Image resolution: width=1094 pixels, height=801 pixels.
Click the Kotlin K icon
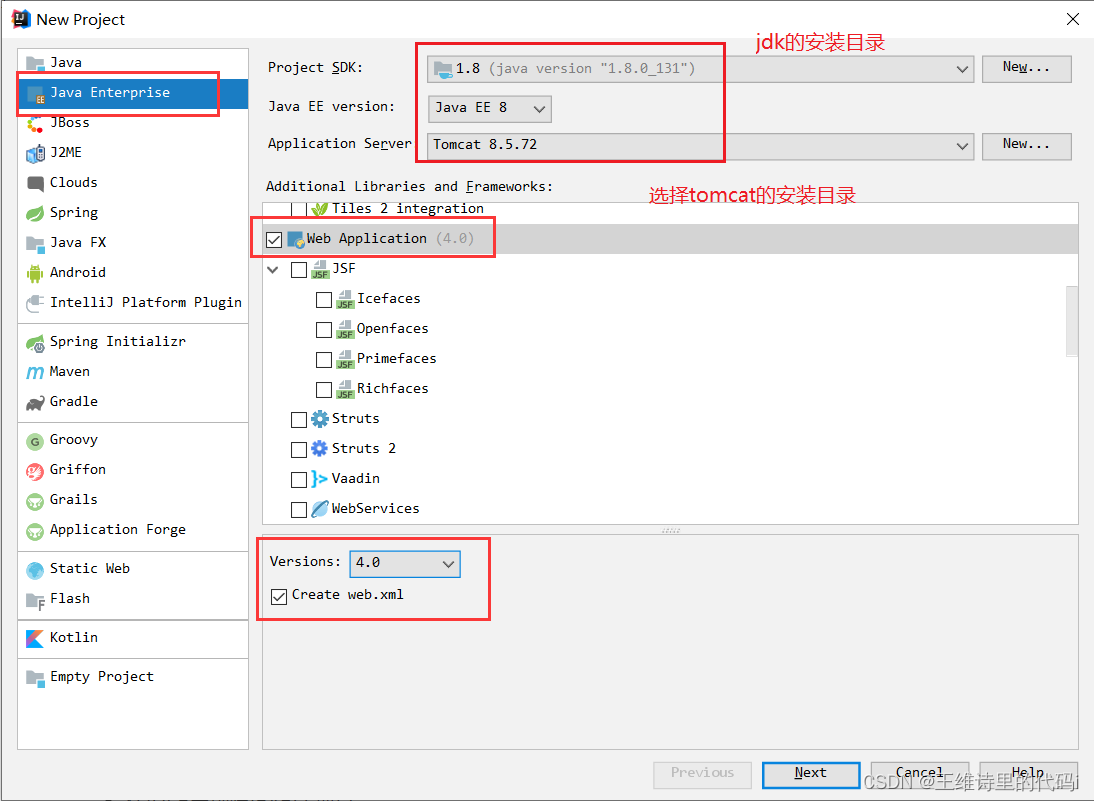(35, 638)
